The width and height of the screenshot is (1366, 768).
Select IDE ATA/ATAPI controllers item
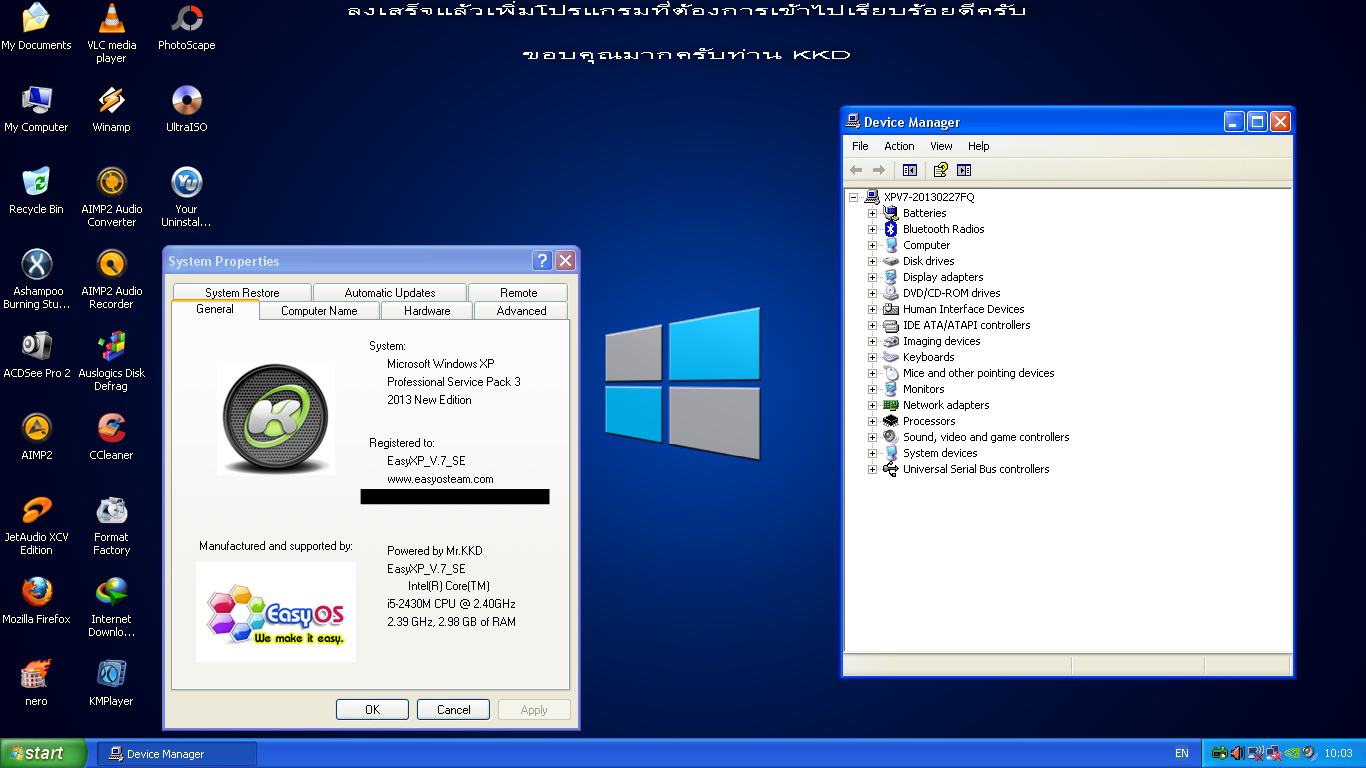966,325
